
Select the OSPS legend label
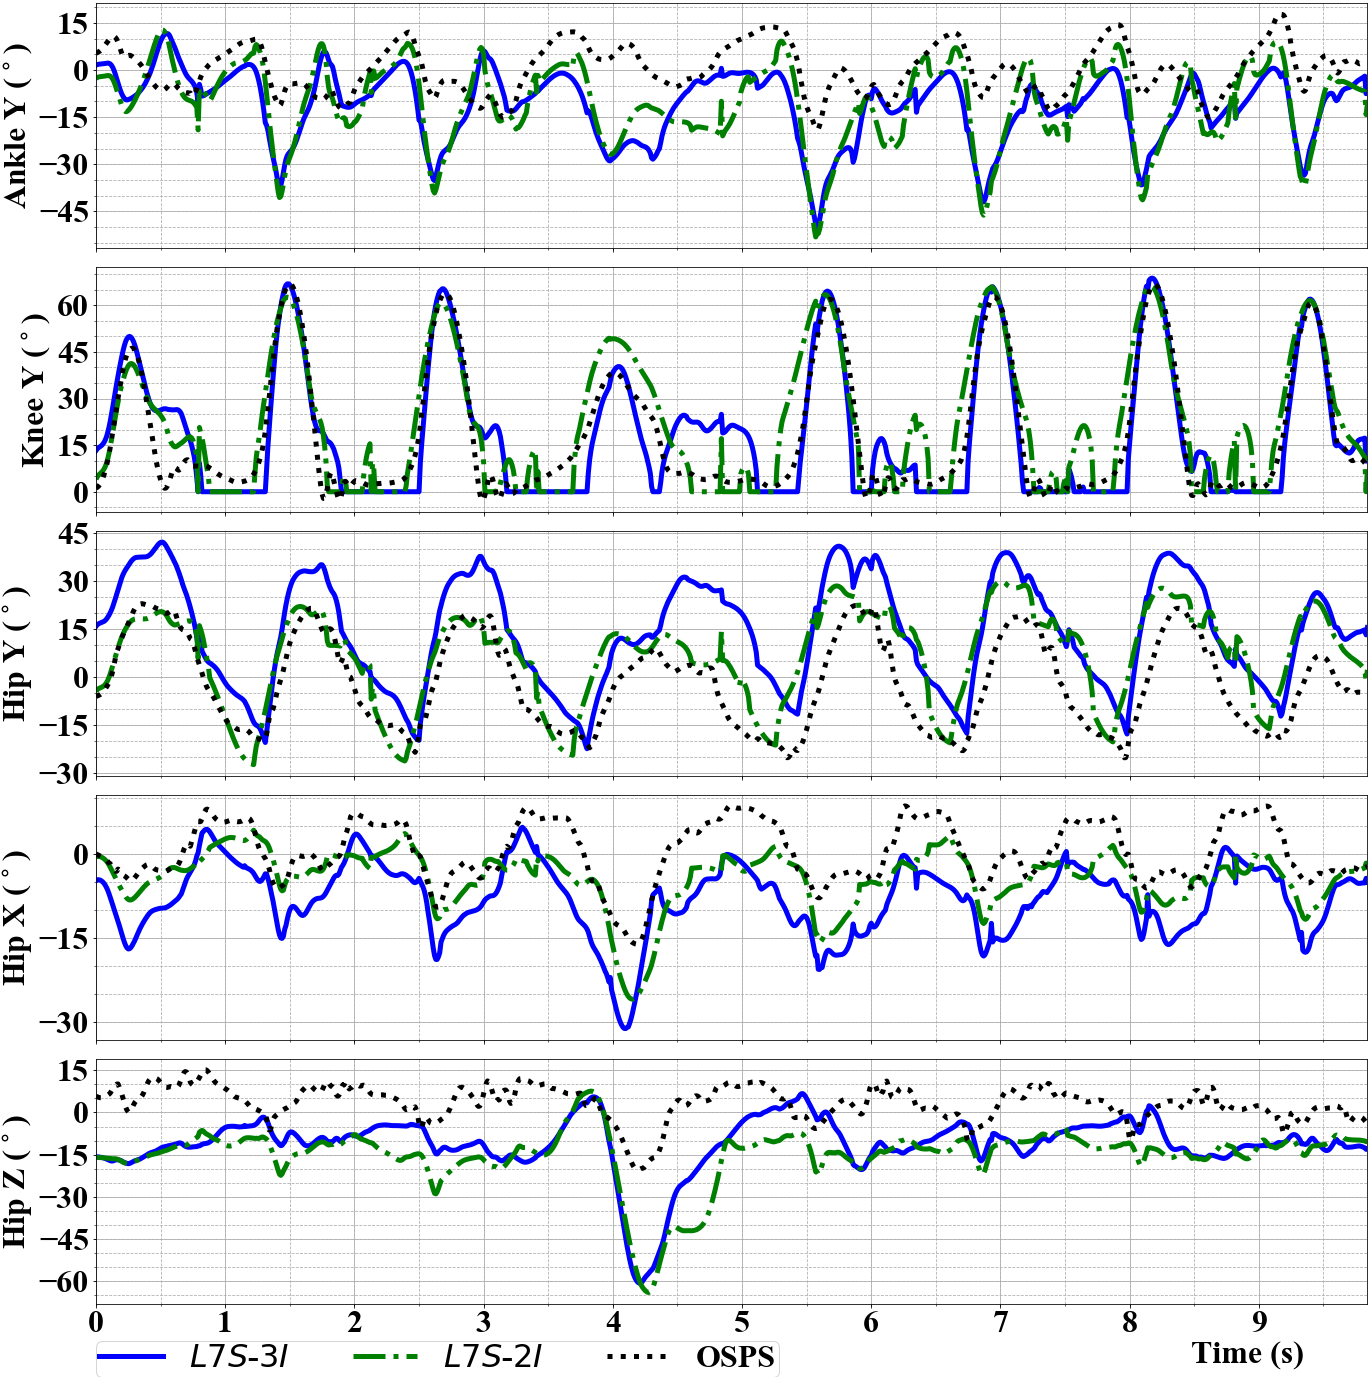735,1357
